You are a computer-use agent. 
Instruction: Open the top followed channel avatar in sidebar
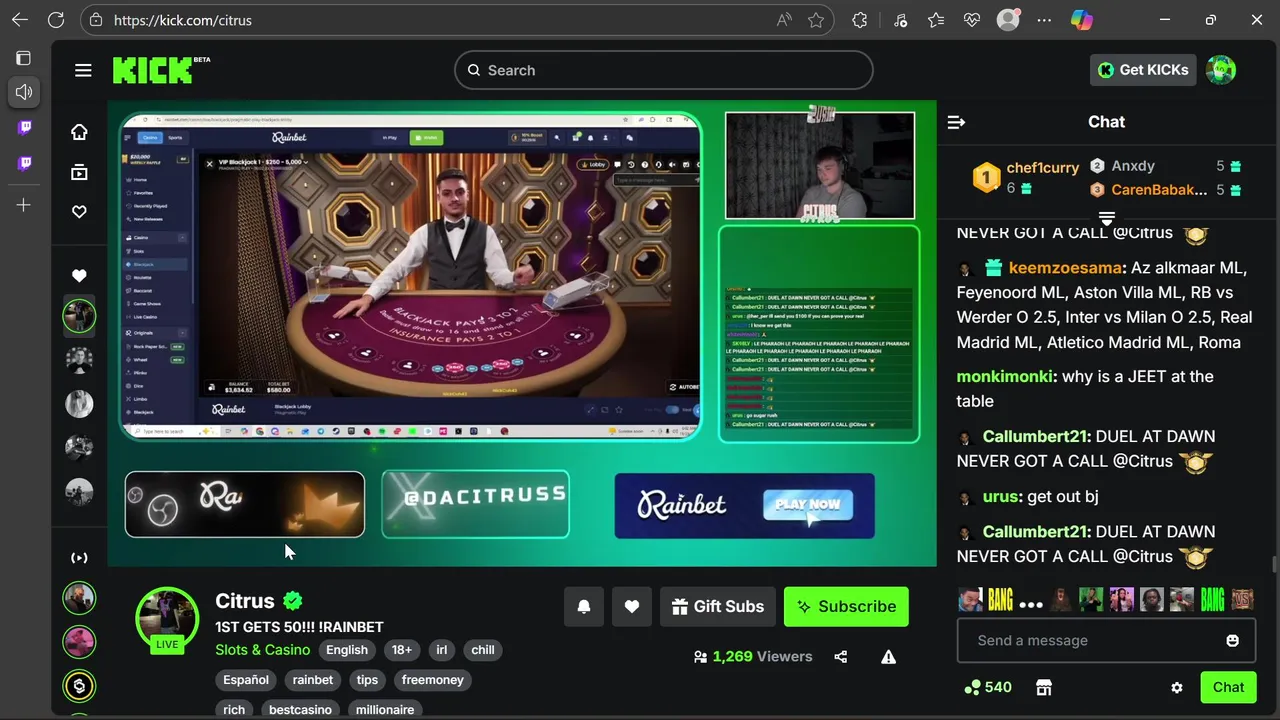(79, 315)
